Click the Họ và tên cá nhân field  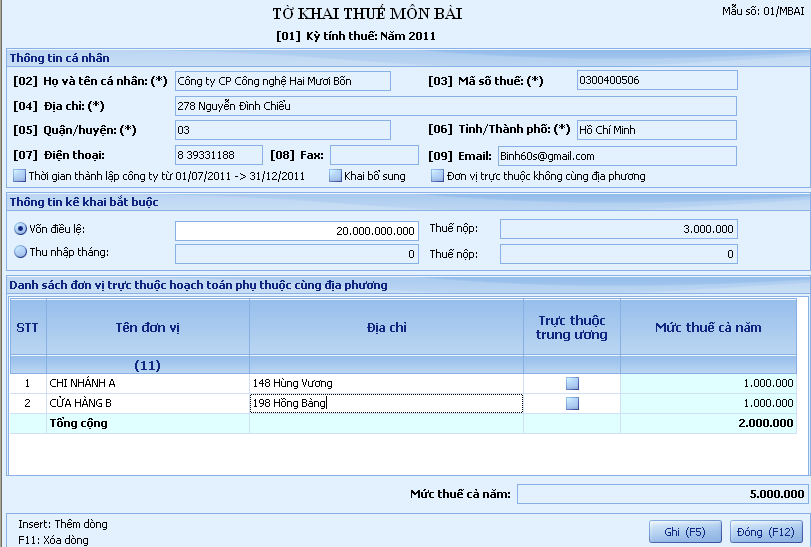coord(282,81)
